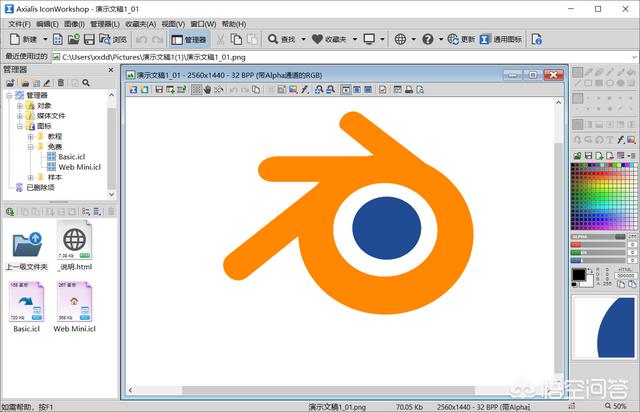Click the Copy icon in main toolbar

(236, 39)
